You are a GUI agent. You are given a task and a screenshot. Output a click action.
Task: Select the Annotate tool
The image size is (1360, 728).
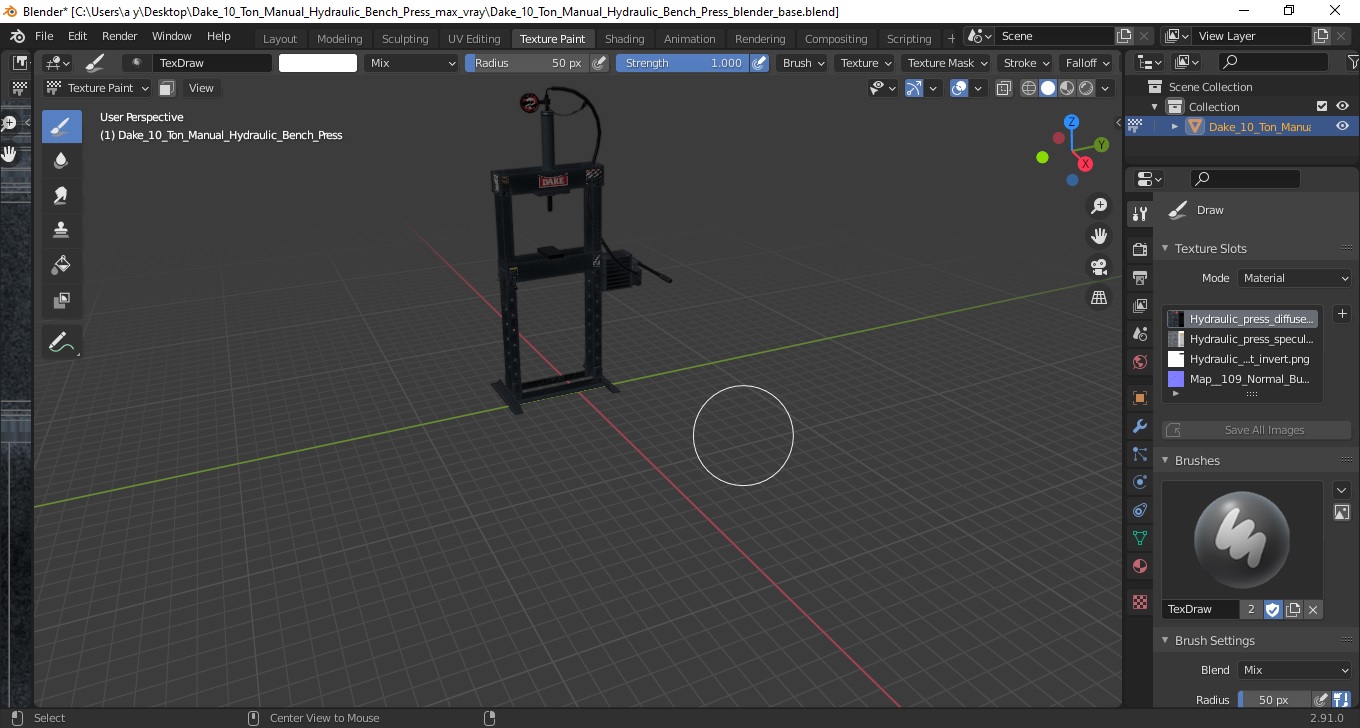point(61,342)
